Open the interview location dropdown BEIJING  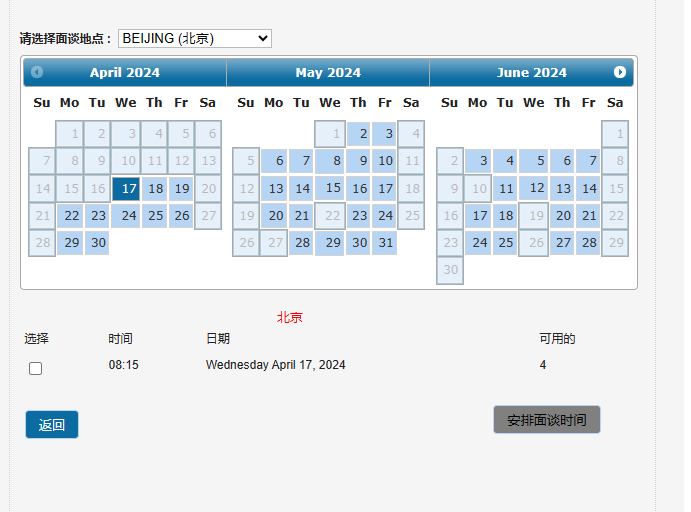(195, 38)
